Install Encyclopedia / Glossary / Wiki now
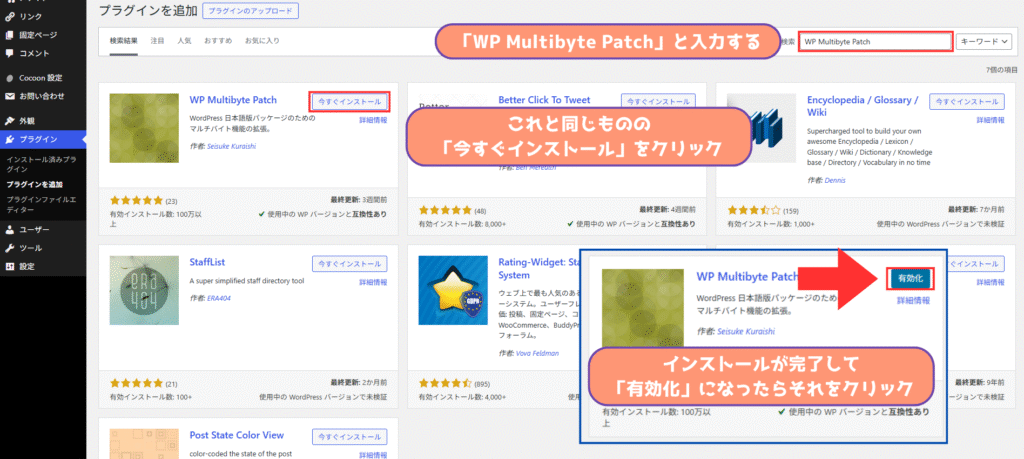The width and height of the screenshot is (1024, 459). pos(967,102)
